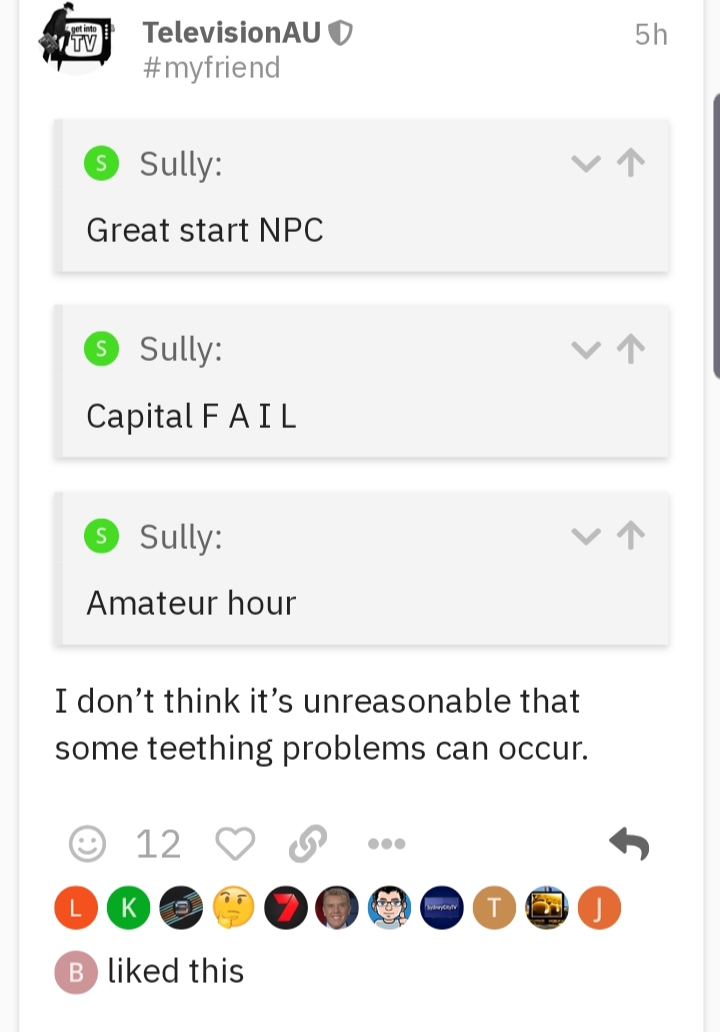This screenshot has width=720, height=1032.
Task: Open the TelevisionAU username link
Action: pyautogui.click(x=232, y=33)
